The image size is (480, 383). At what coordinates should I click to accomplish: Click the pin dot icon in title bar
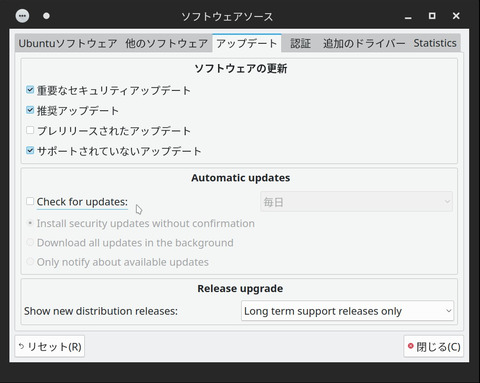point(46,16)
